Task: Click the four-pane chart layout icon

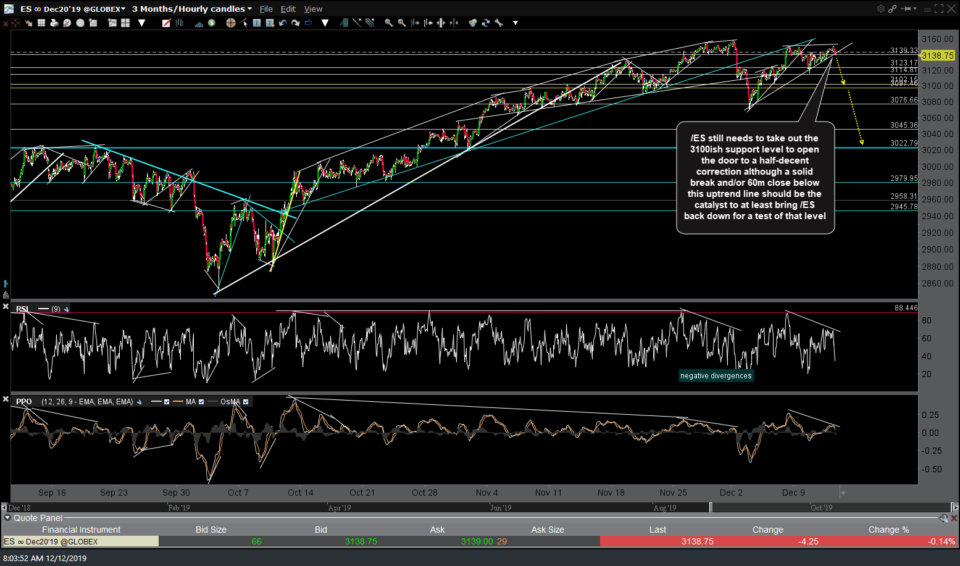Action: point(126,23)
